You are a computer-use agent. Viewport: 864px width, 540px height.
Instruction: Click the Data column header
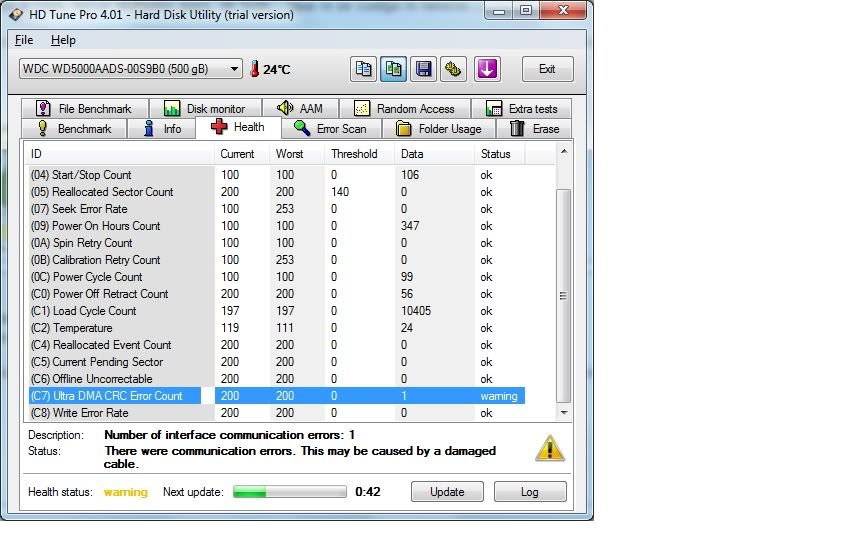pos(434,154)
